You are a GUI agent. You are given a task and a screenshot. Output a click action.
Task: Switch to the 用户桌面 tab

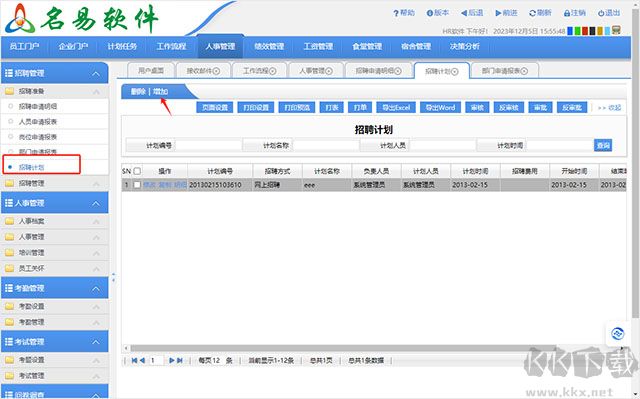(151, 71)
